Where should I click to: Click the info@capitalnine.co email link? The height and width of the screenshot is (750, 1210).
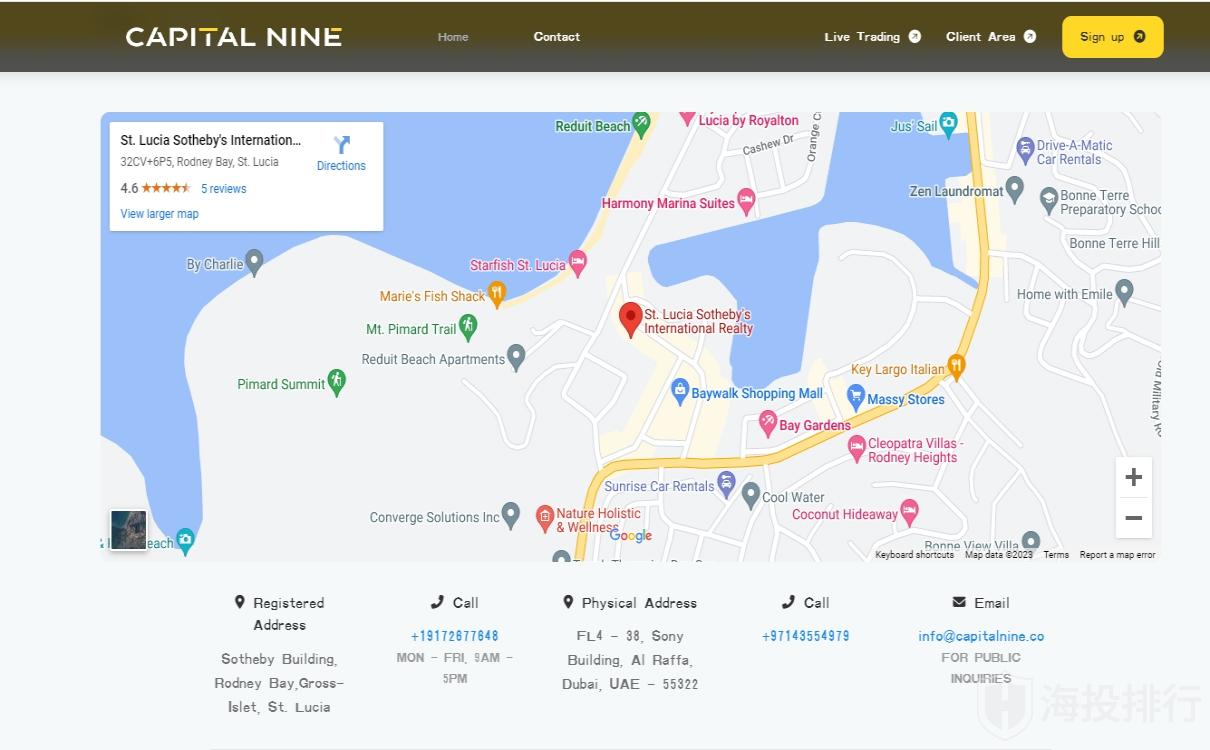981,636
